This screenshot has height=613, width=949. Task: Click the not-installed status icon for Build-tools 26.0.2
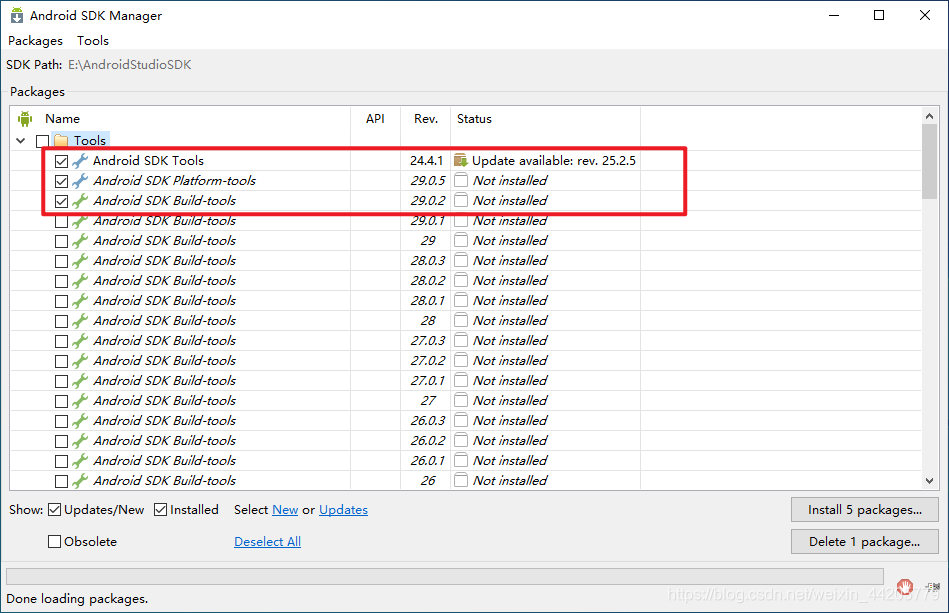pos(461,440)
